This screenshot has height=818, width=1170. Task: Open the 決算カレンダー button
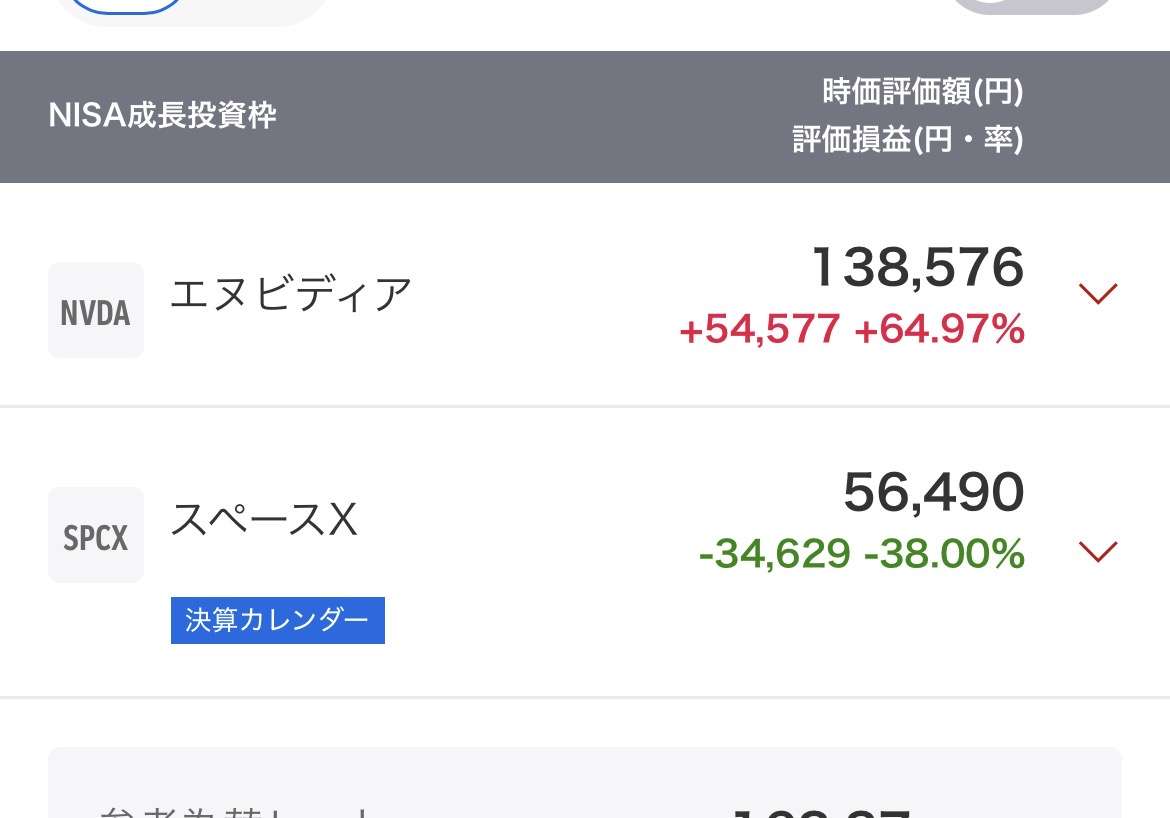[278, 620]
